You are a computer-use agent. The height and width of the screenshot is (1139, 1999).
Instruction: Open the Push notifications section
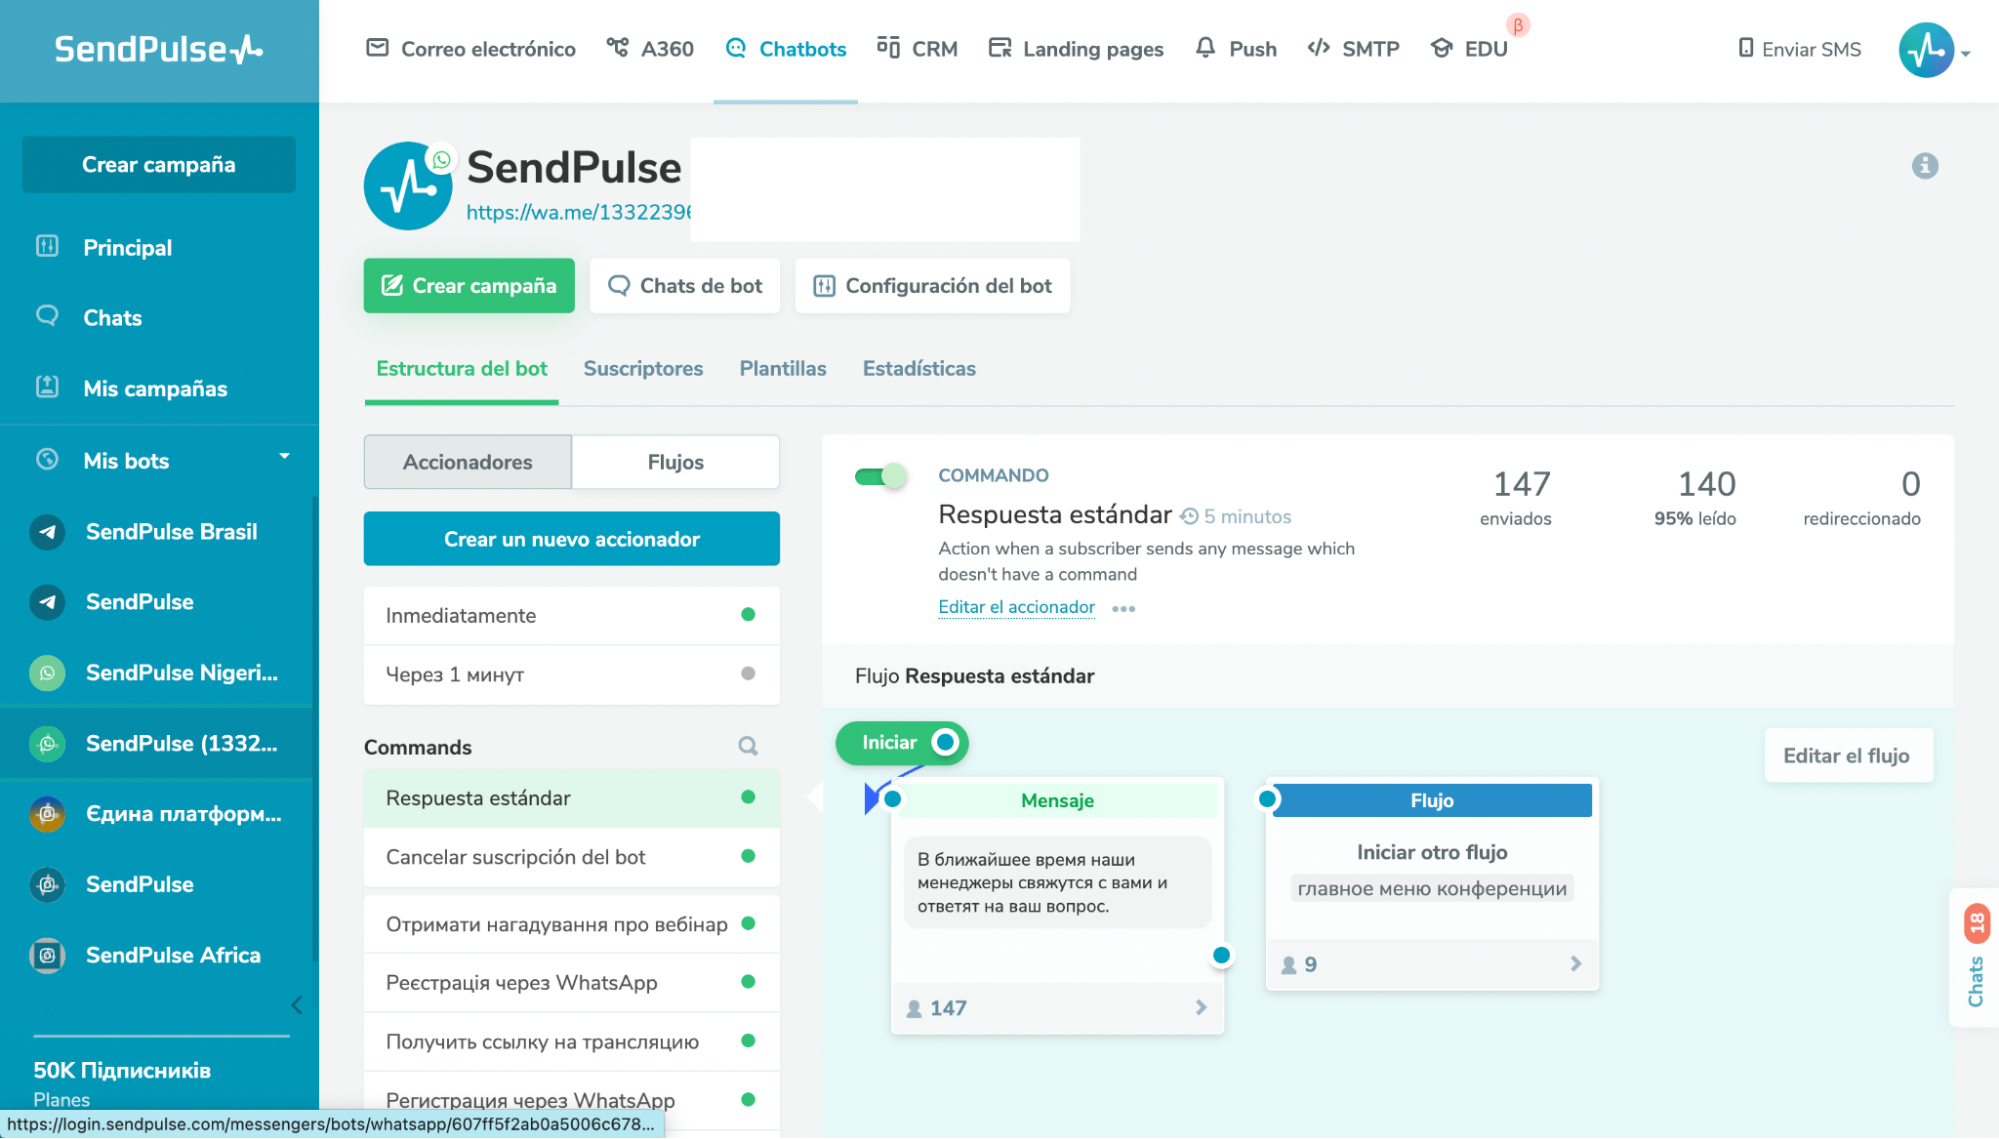(x=1236, y=49)
